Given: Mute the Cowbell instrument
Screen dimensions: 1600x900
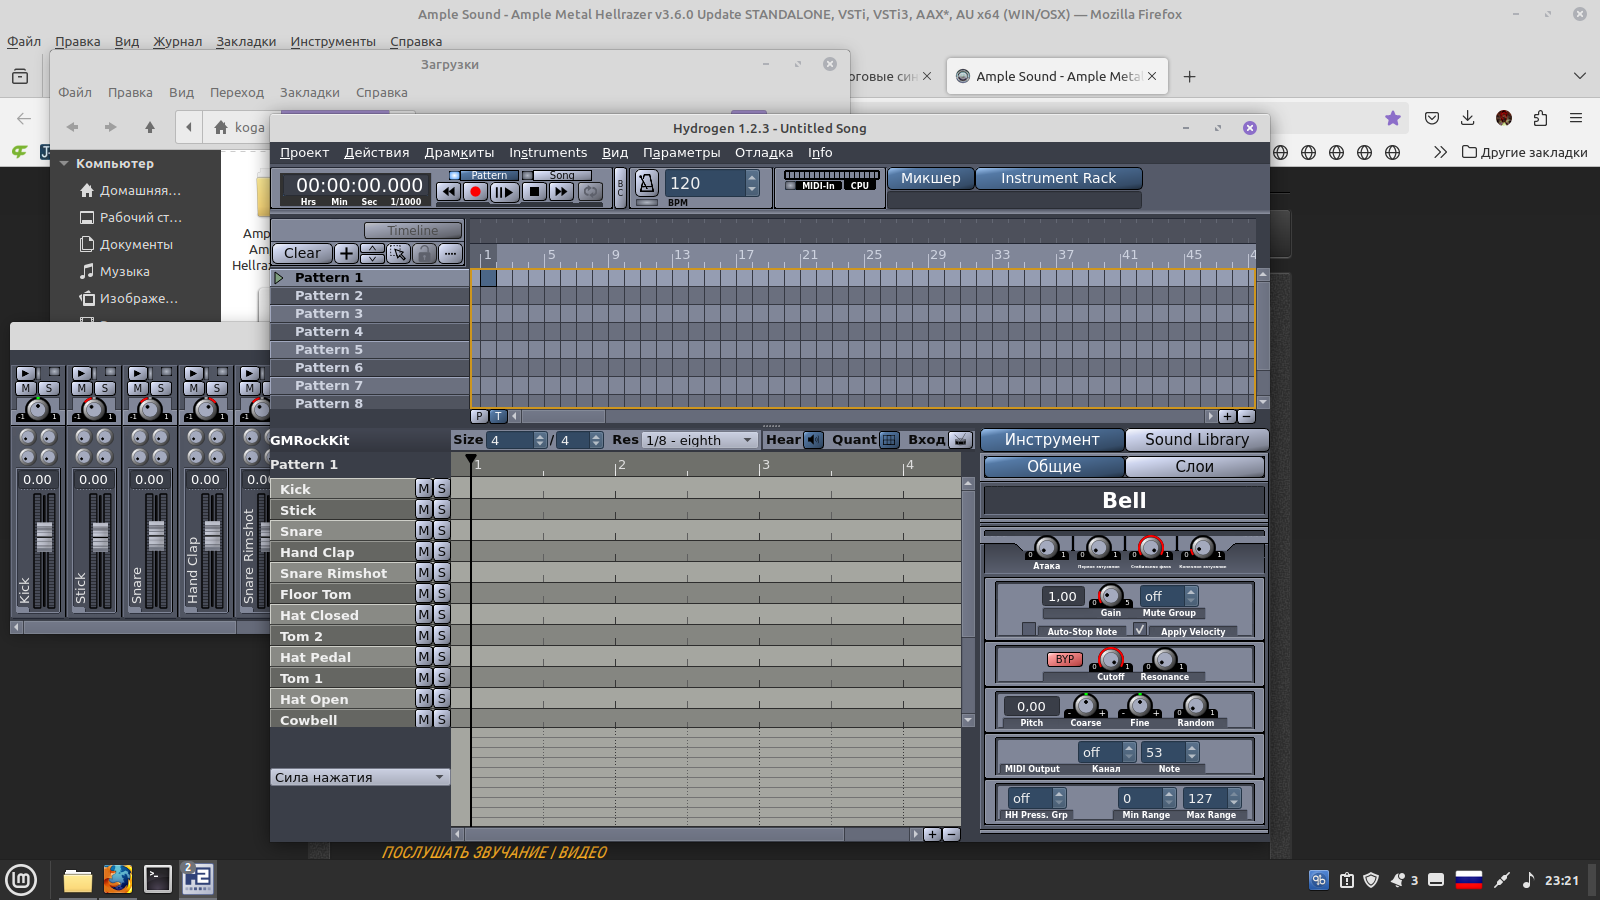Looking at the screenshot, I should tap(424, 720).
